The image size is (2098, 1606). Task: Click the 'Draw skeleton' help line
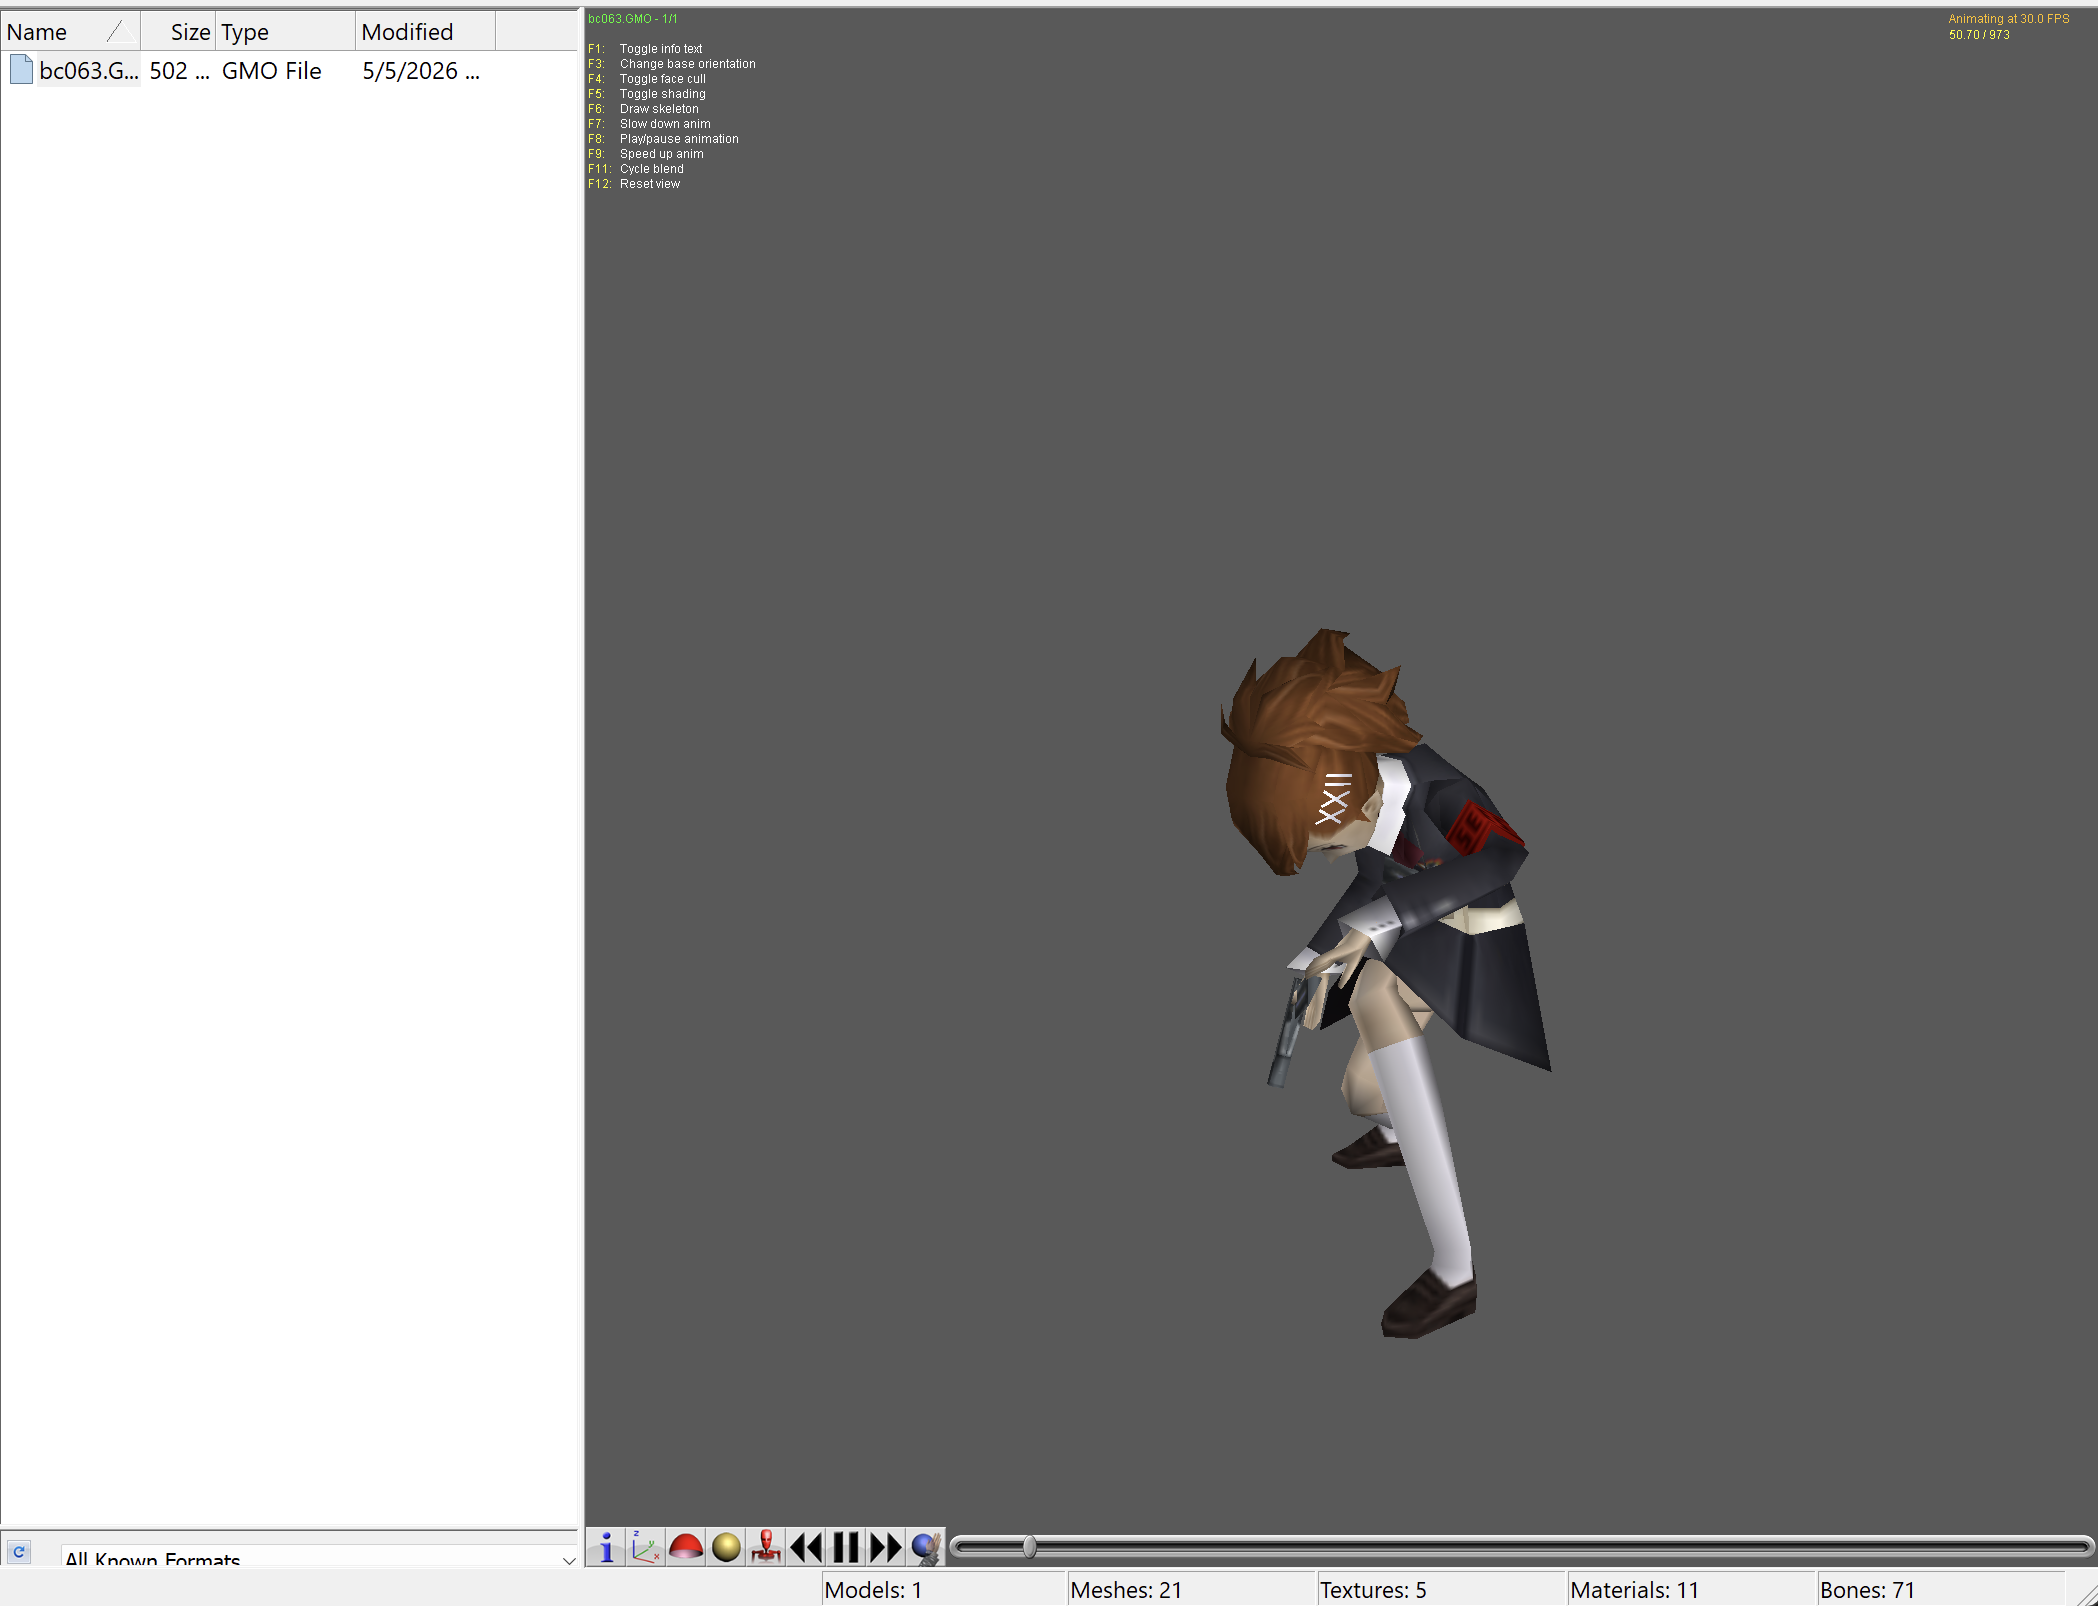pos(659,109)
